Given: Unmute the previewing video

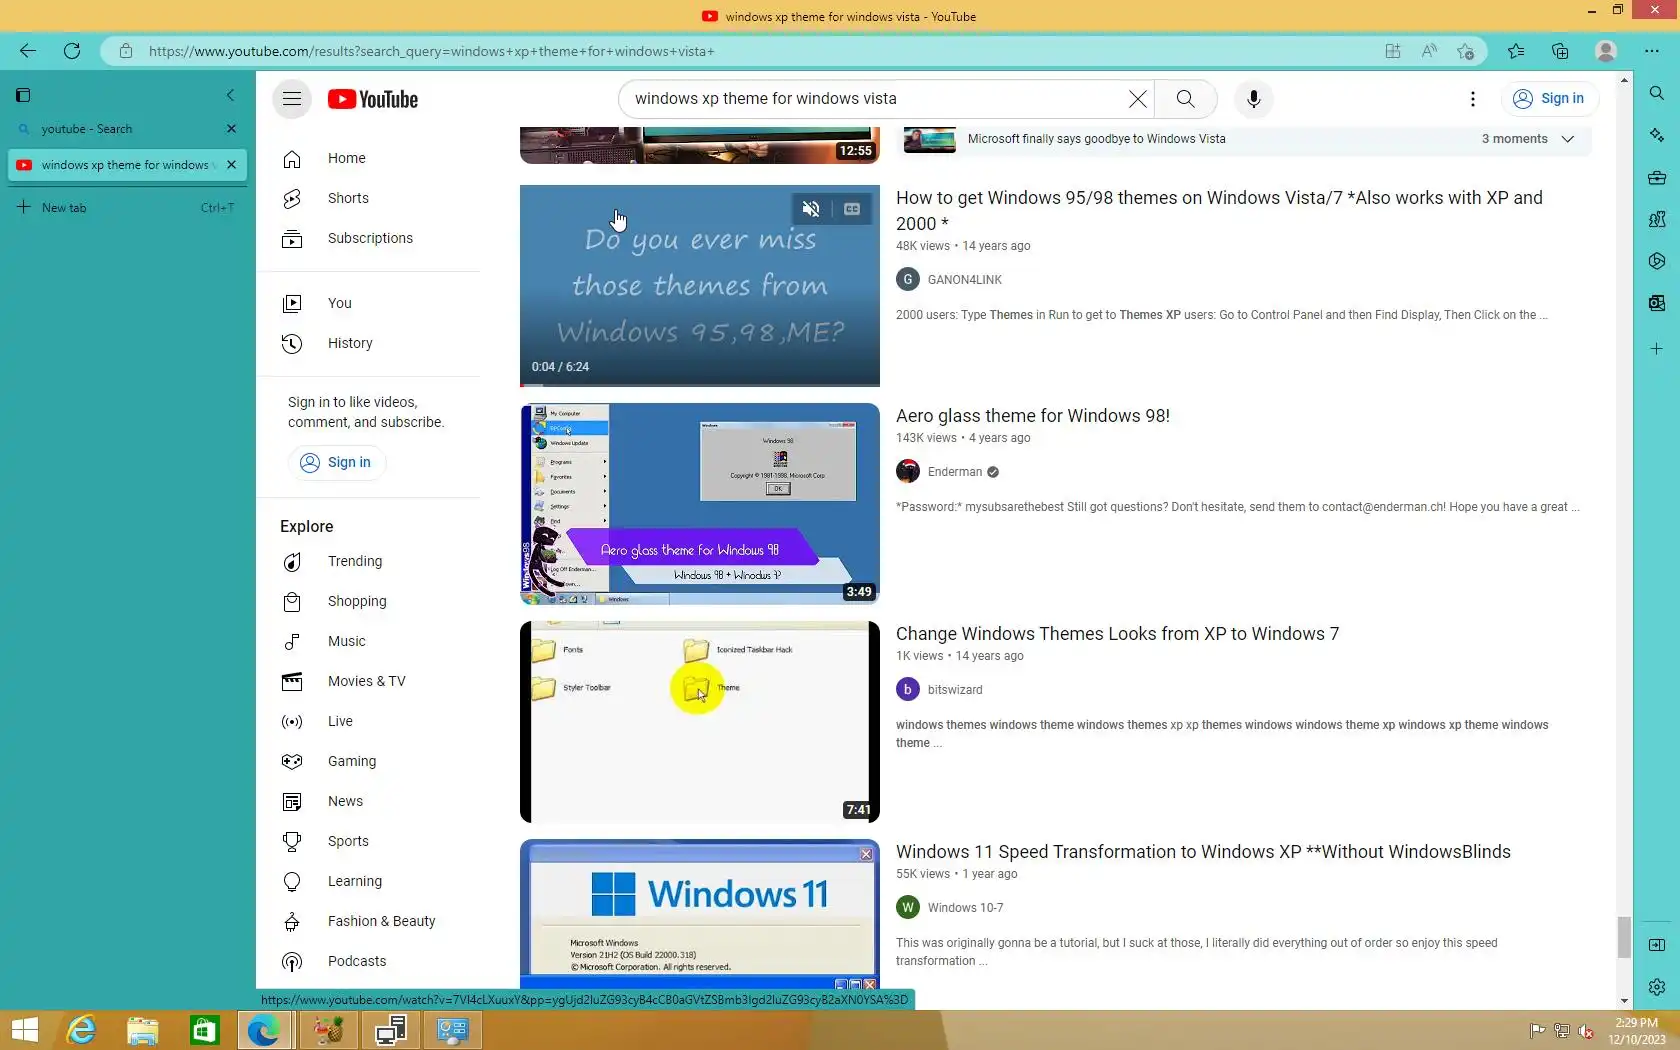Looking at the screenshot, I should click(x=811, y=209).
